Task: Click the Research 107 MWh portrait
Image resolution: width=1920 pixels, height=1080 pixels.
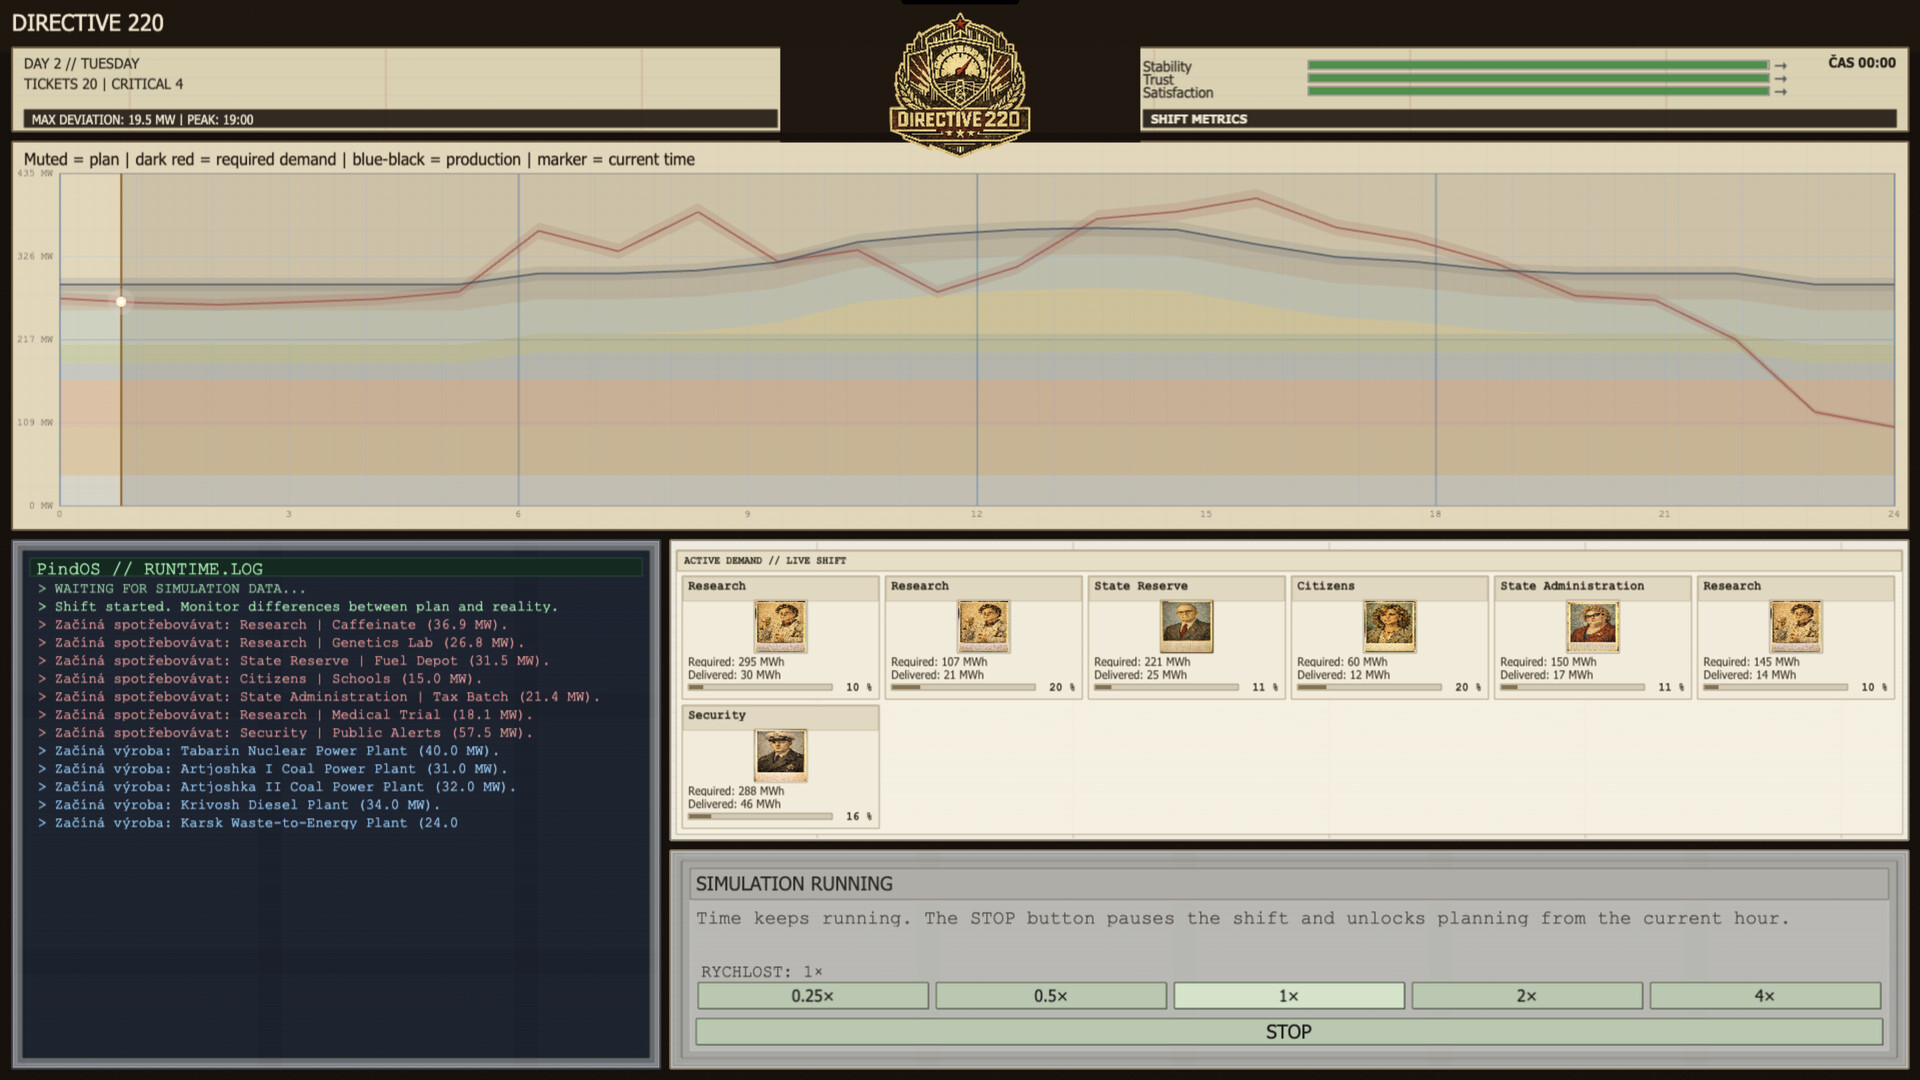Action: [x=983, y=626]
